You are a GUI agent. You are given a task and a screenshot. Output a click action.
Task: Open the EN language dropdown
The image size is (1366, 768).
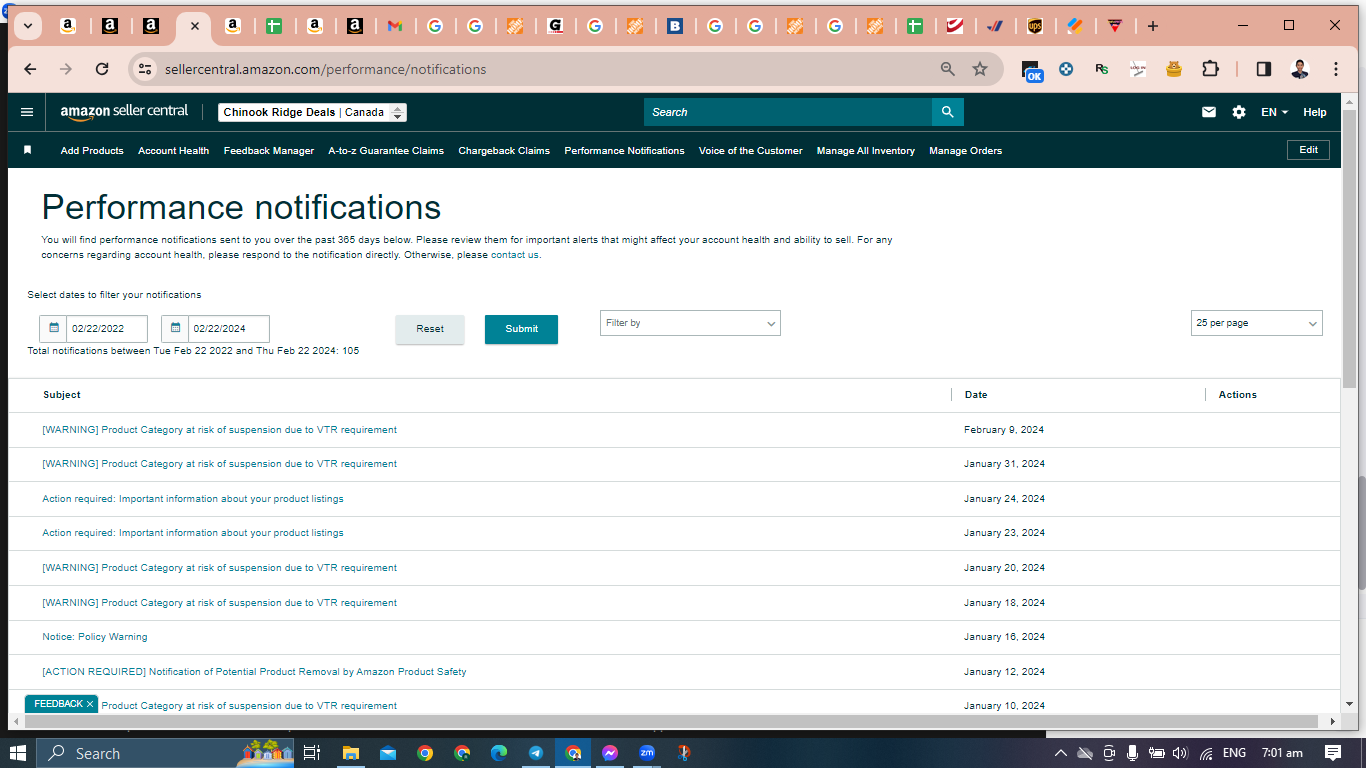click(1274, 112)
